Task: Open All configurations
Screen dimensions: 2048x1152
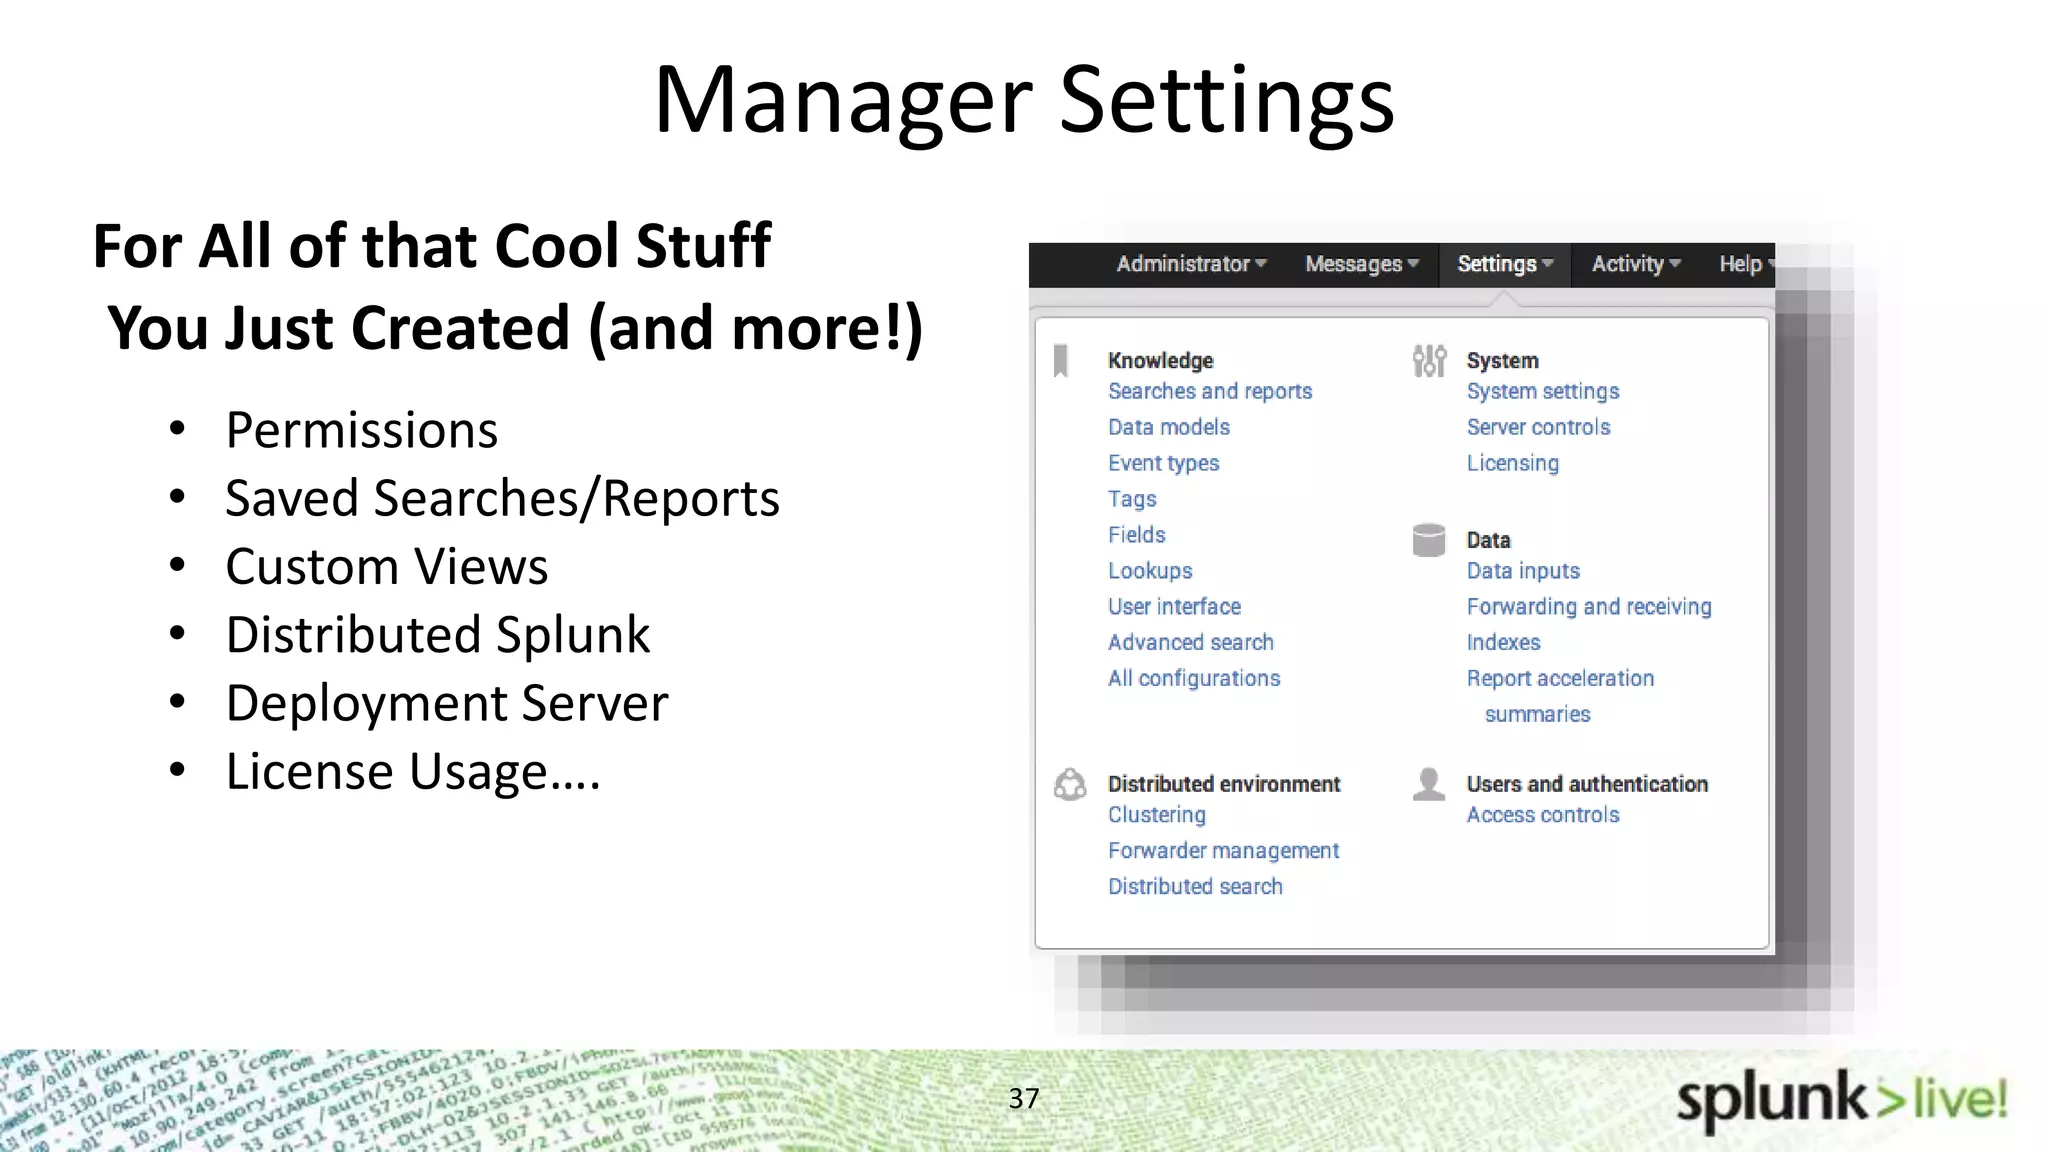Action: pos(1194,679)
